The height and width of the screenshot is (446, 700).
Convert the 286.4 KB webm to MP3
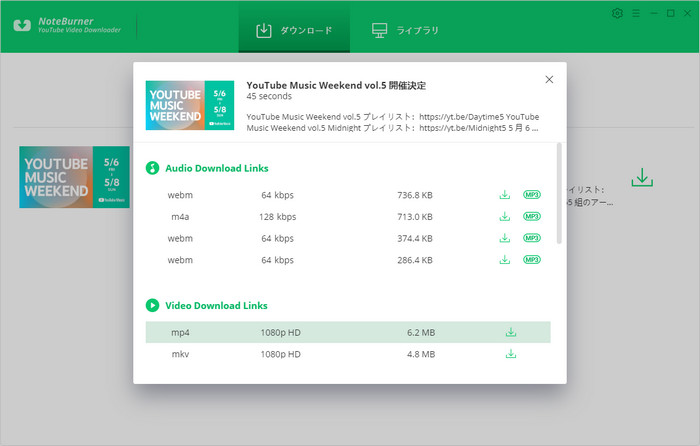[532, 259]
